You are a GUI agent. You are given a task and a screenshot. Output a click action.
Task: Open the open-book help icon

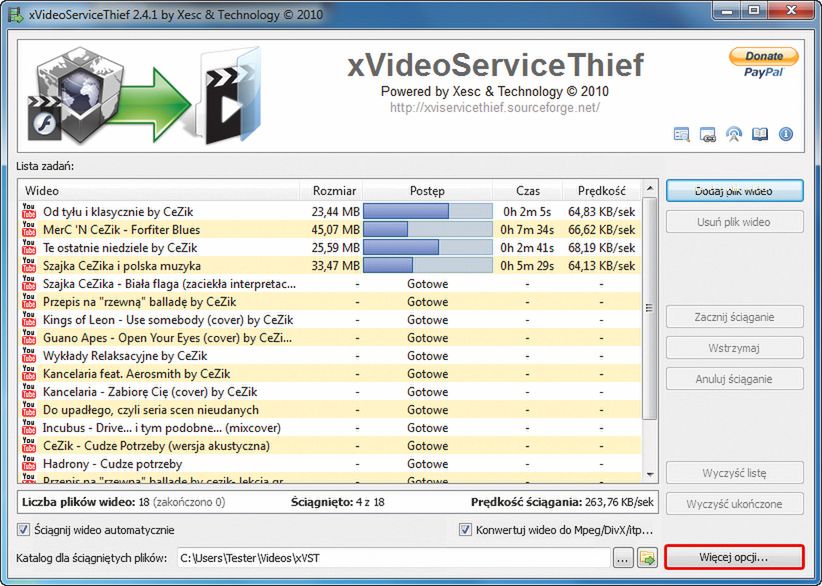(760, 134)
